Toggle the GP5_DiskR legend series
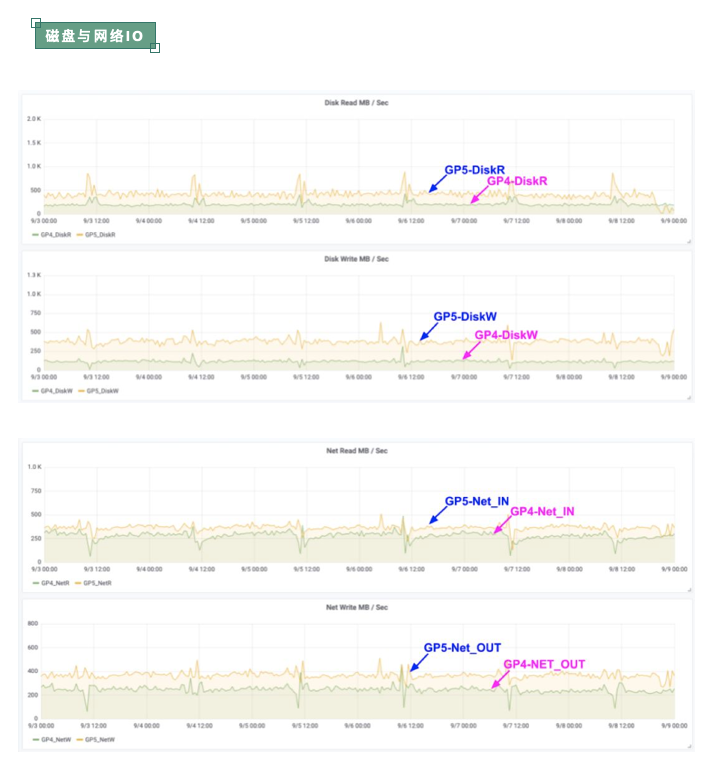 100,235
